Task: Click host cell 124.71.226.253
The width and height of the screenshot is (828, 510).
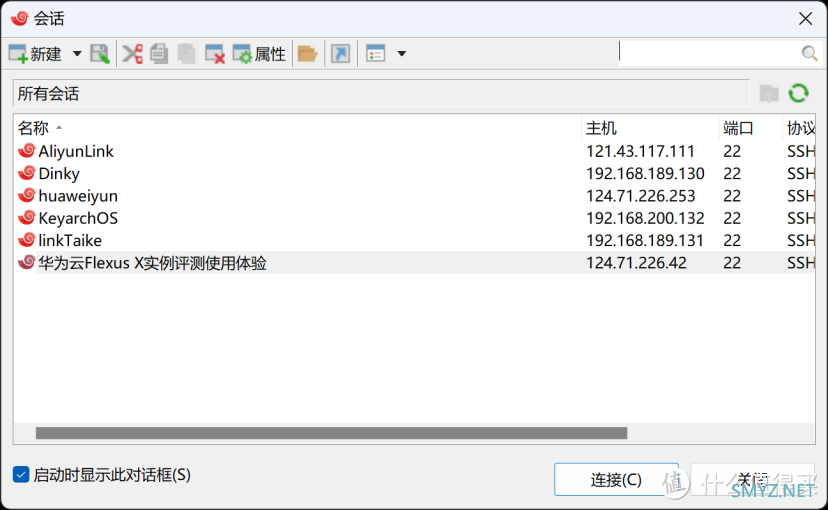Action: (x=641, y=196)
